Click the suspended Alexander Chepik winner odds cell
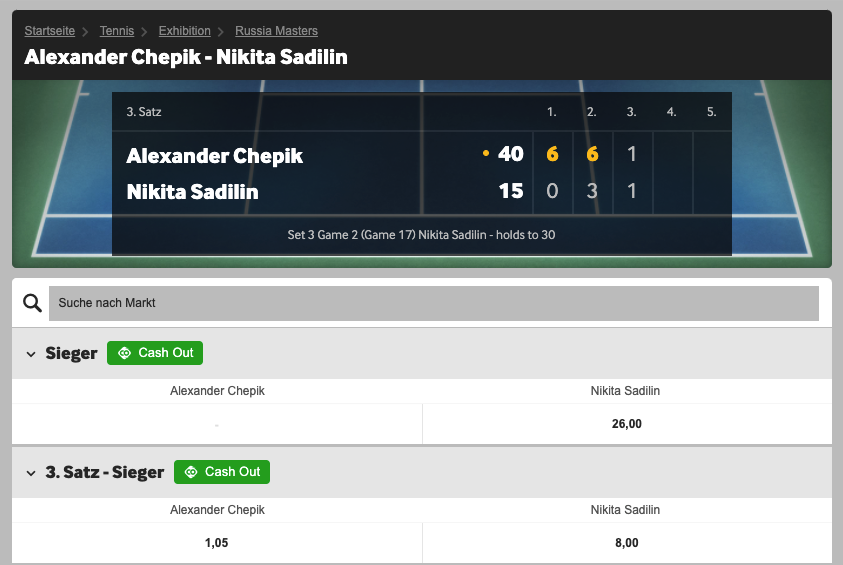 tap(217, 424)
